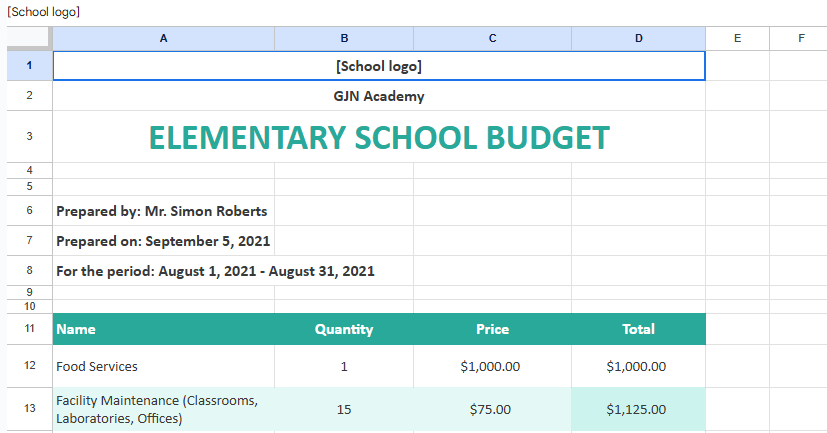Select row 13 header
827x433 pixels.
click(29, 409)
